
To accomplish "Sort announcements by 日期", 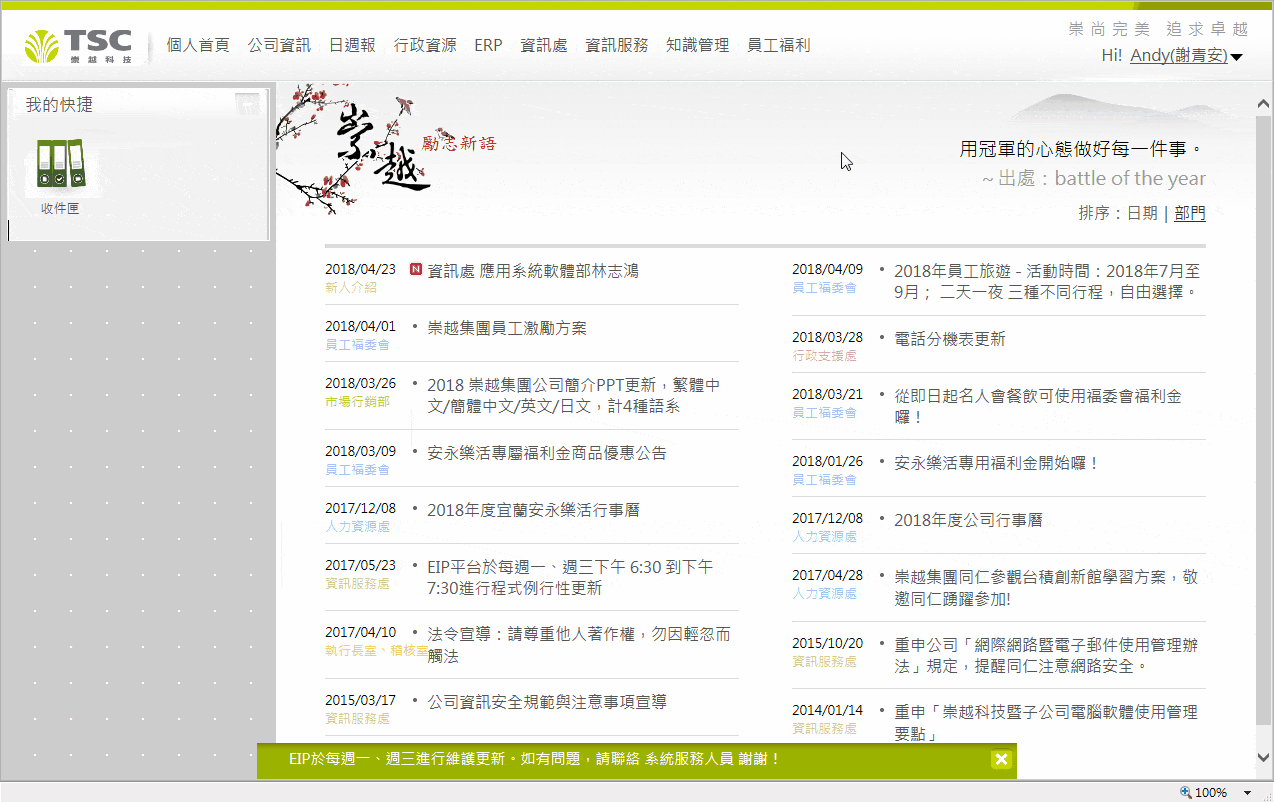I will [x=1142, y=213].
